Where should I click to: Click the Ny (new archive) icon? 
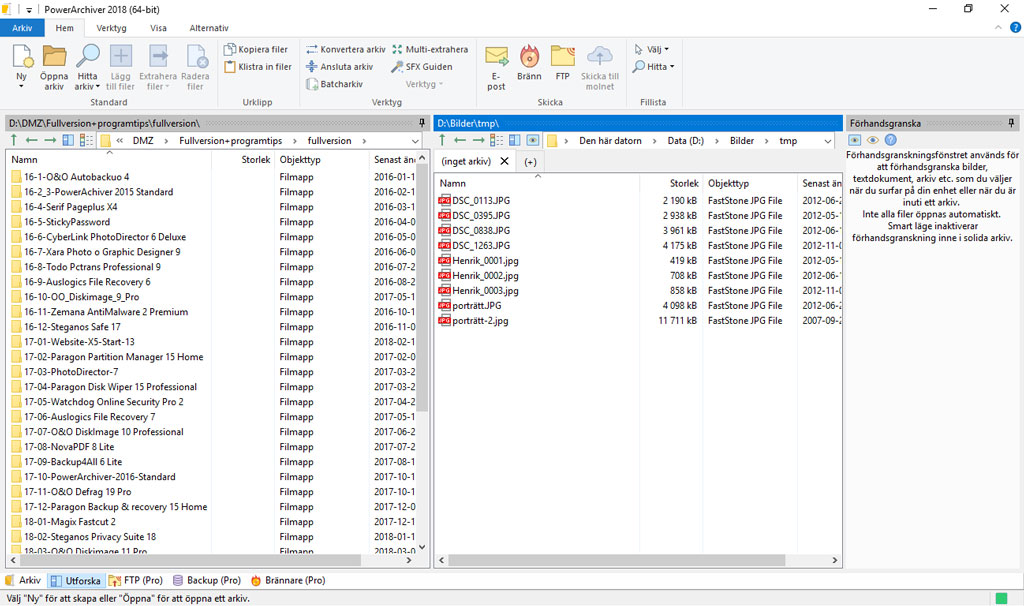[x=22, y=57]
